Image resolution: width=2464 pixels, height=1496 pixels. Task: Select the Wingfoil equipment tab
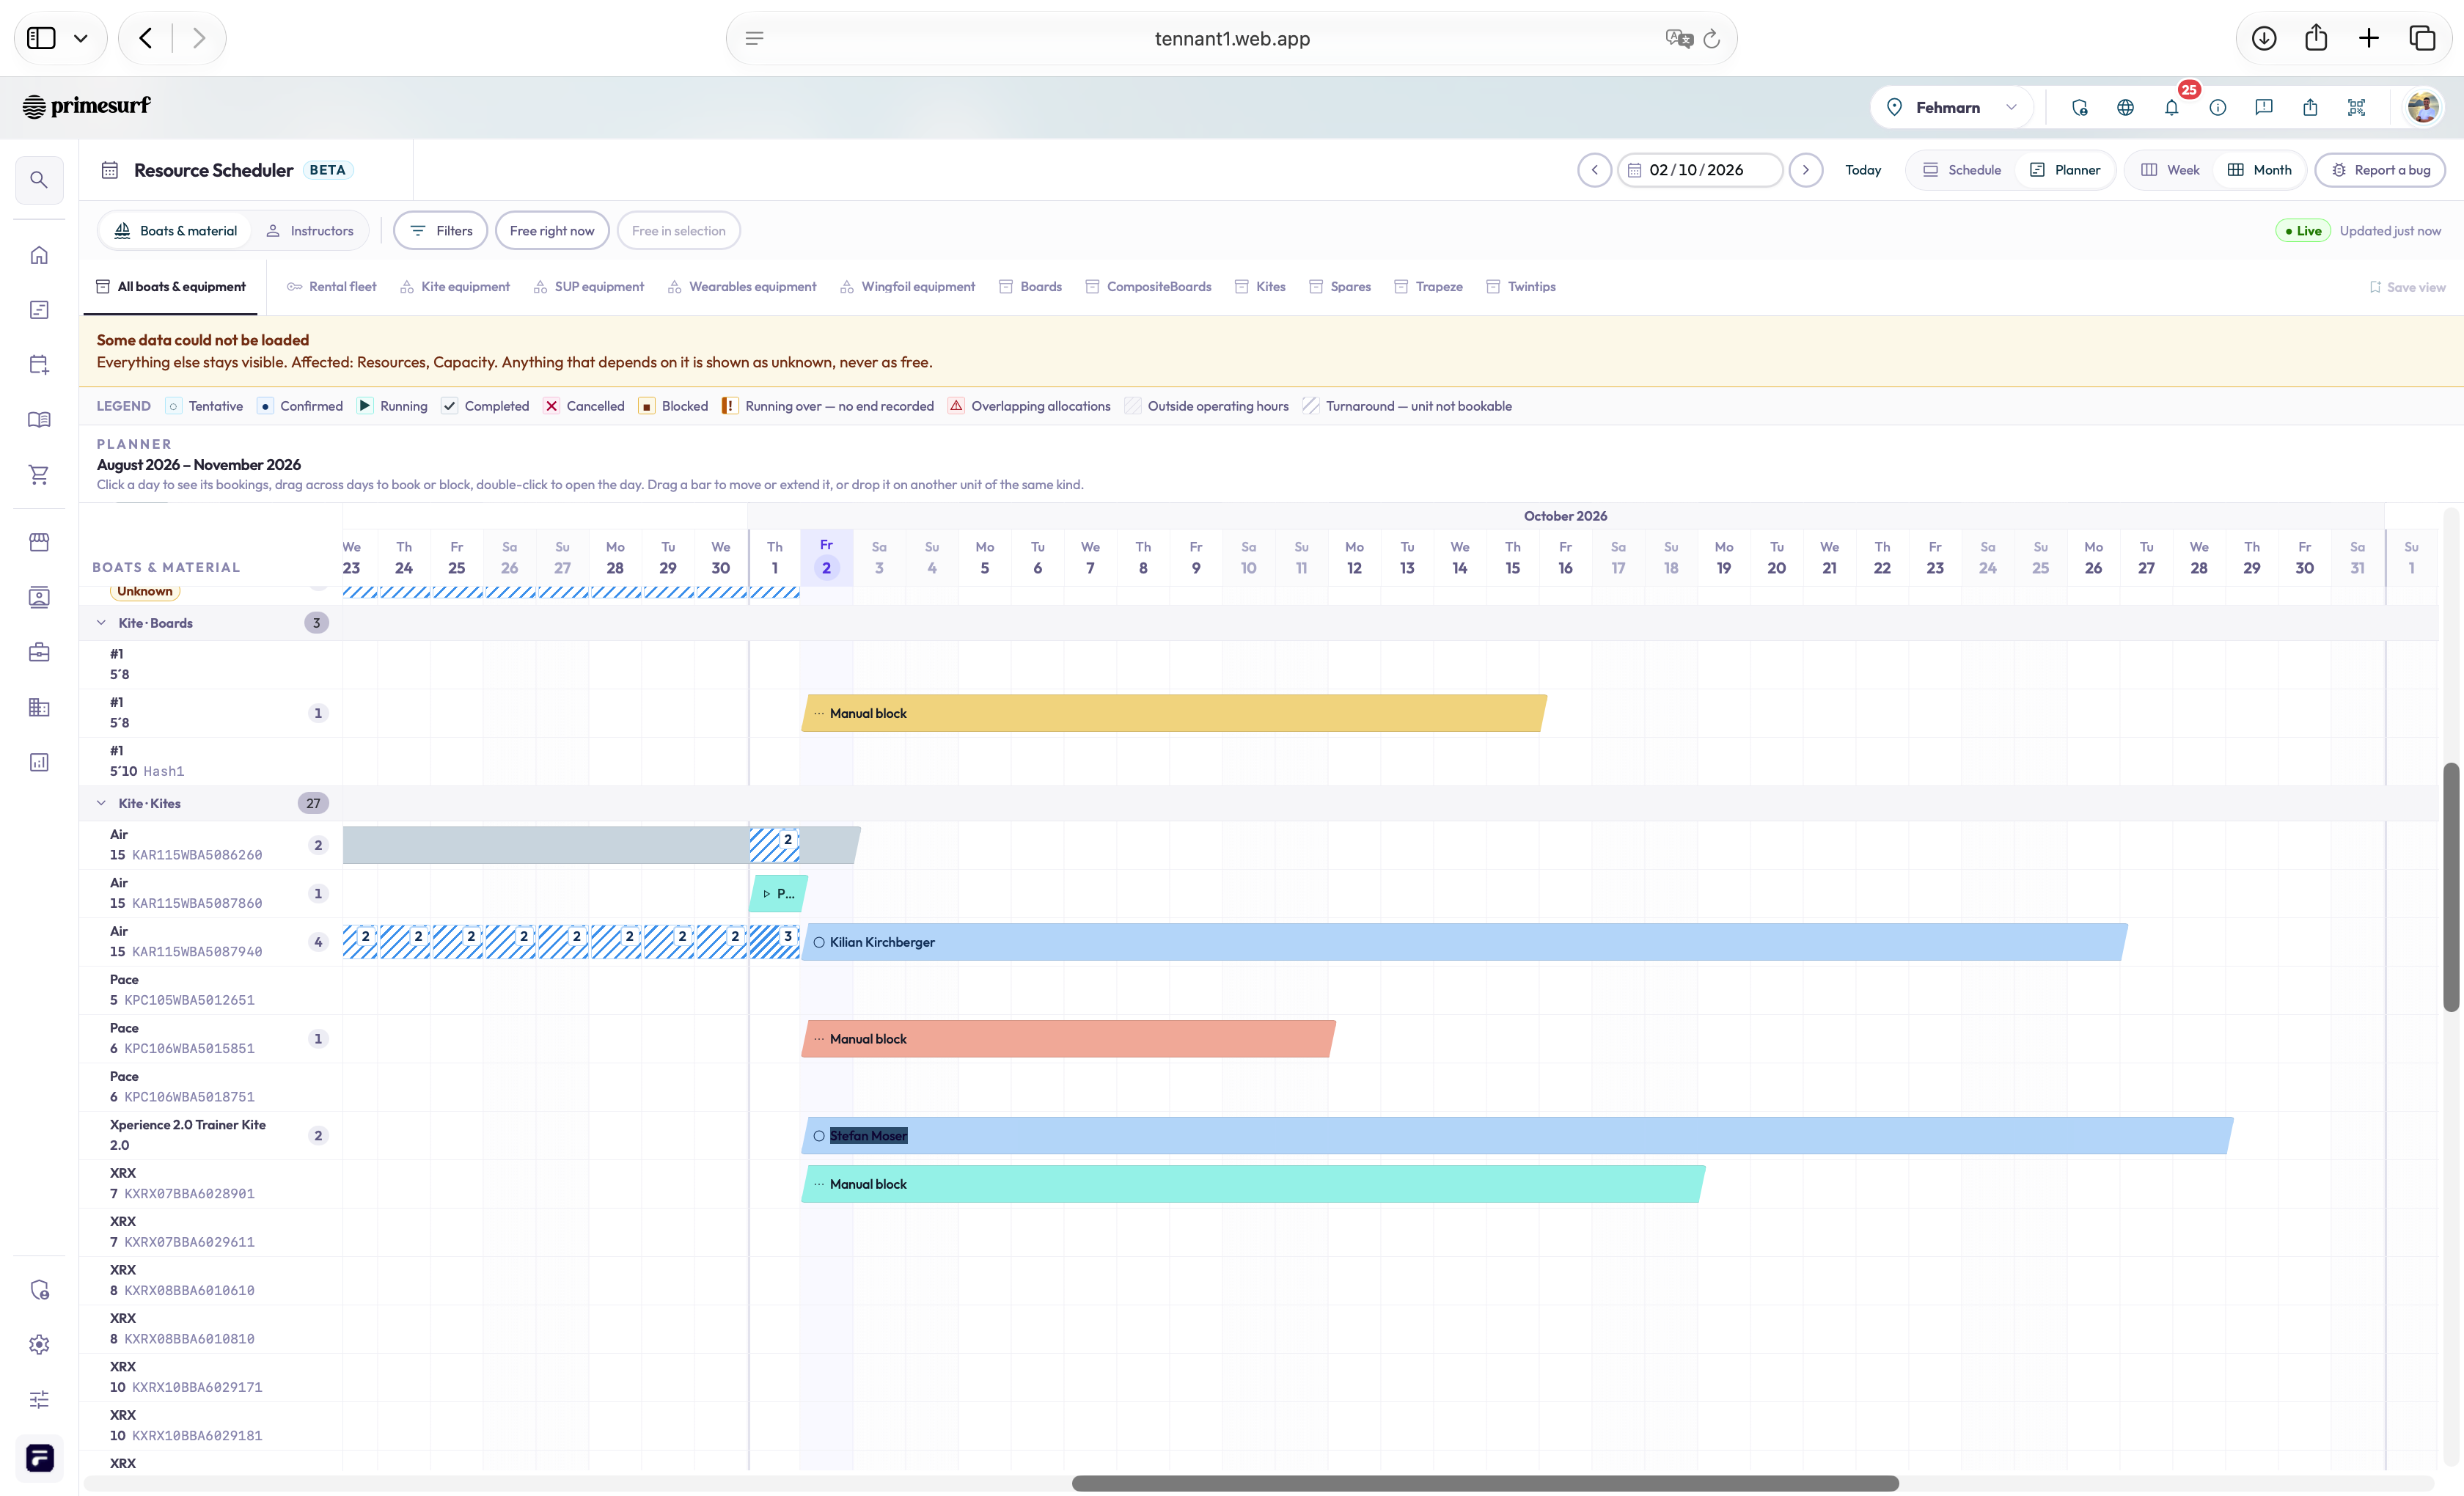coord(908,287)
